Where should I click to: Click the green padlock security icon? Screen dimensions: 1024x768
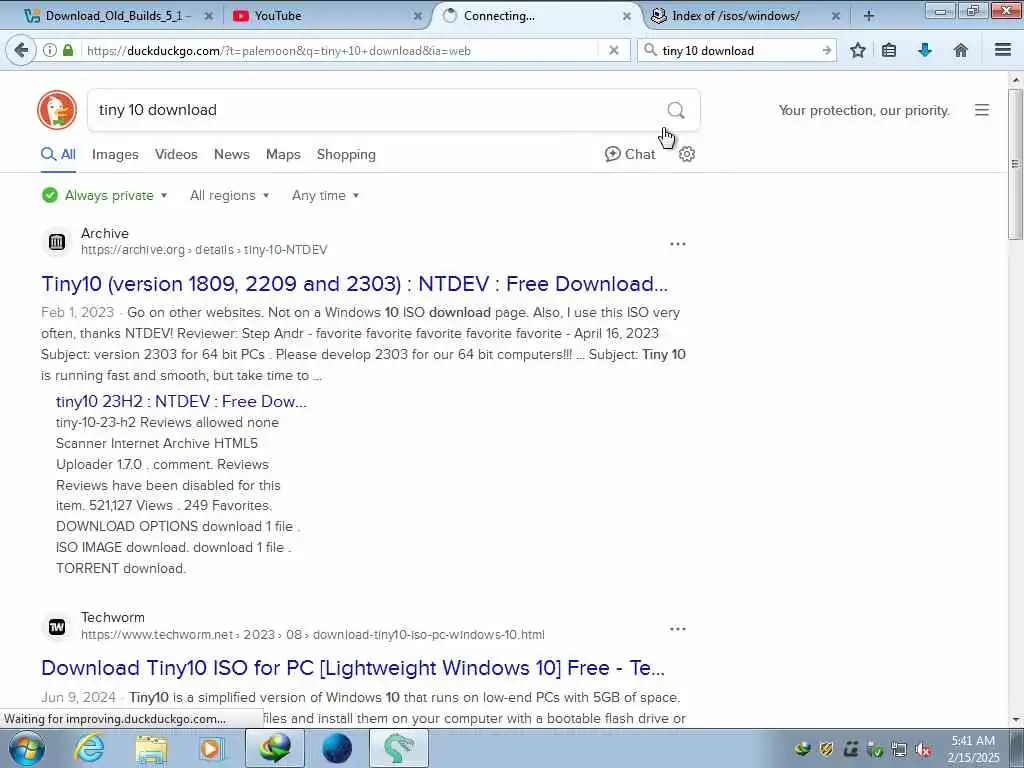[68, 50]
